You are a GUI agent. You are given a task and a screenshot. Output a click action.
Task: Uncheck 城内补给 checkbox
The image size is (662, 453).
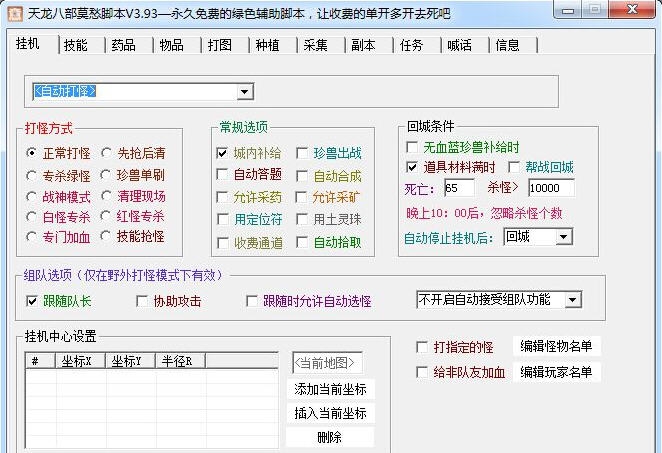[x=222, y=153]
